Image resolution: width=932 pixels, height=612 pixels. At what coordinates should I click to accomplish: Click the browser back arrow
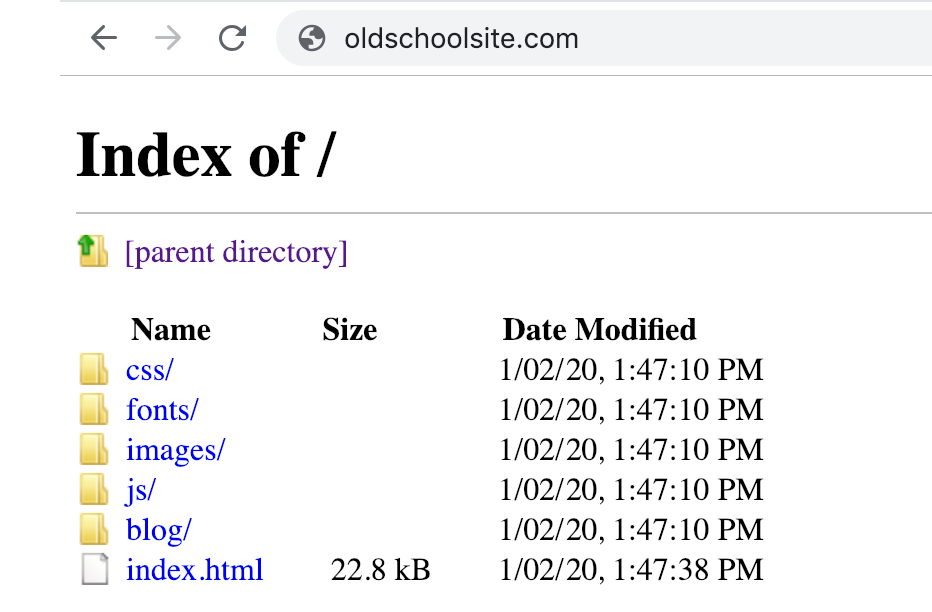[x=104, y=39]
